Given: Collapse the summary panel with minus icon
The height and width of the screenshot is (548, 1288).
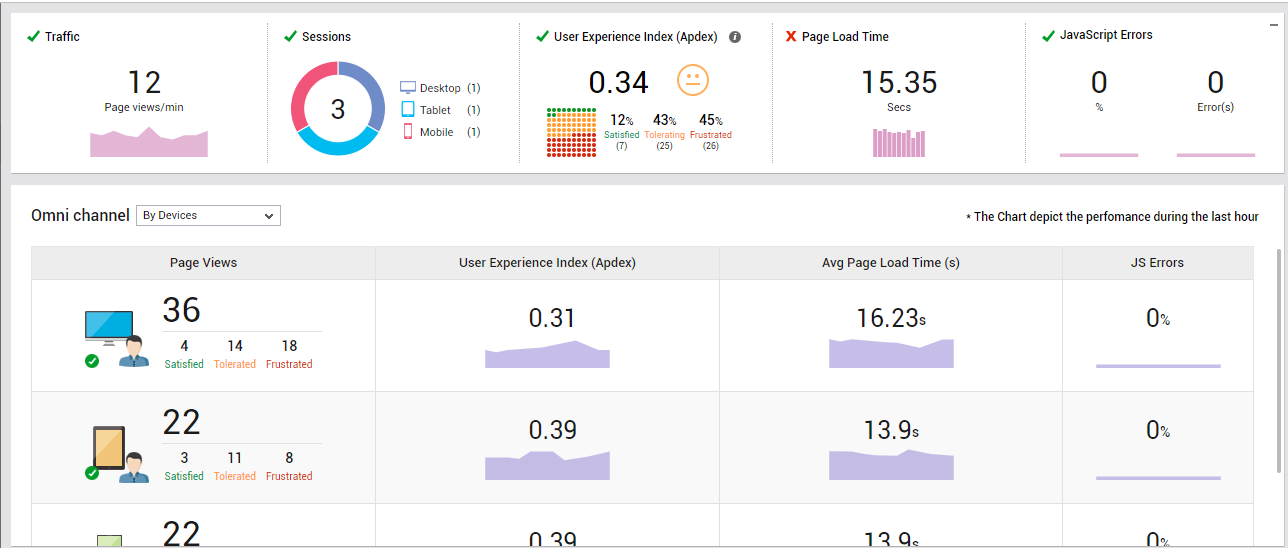Looking at the screenshot, I should 1273,26.
